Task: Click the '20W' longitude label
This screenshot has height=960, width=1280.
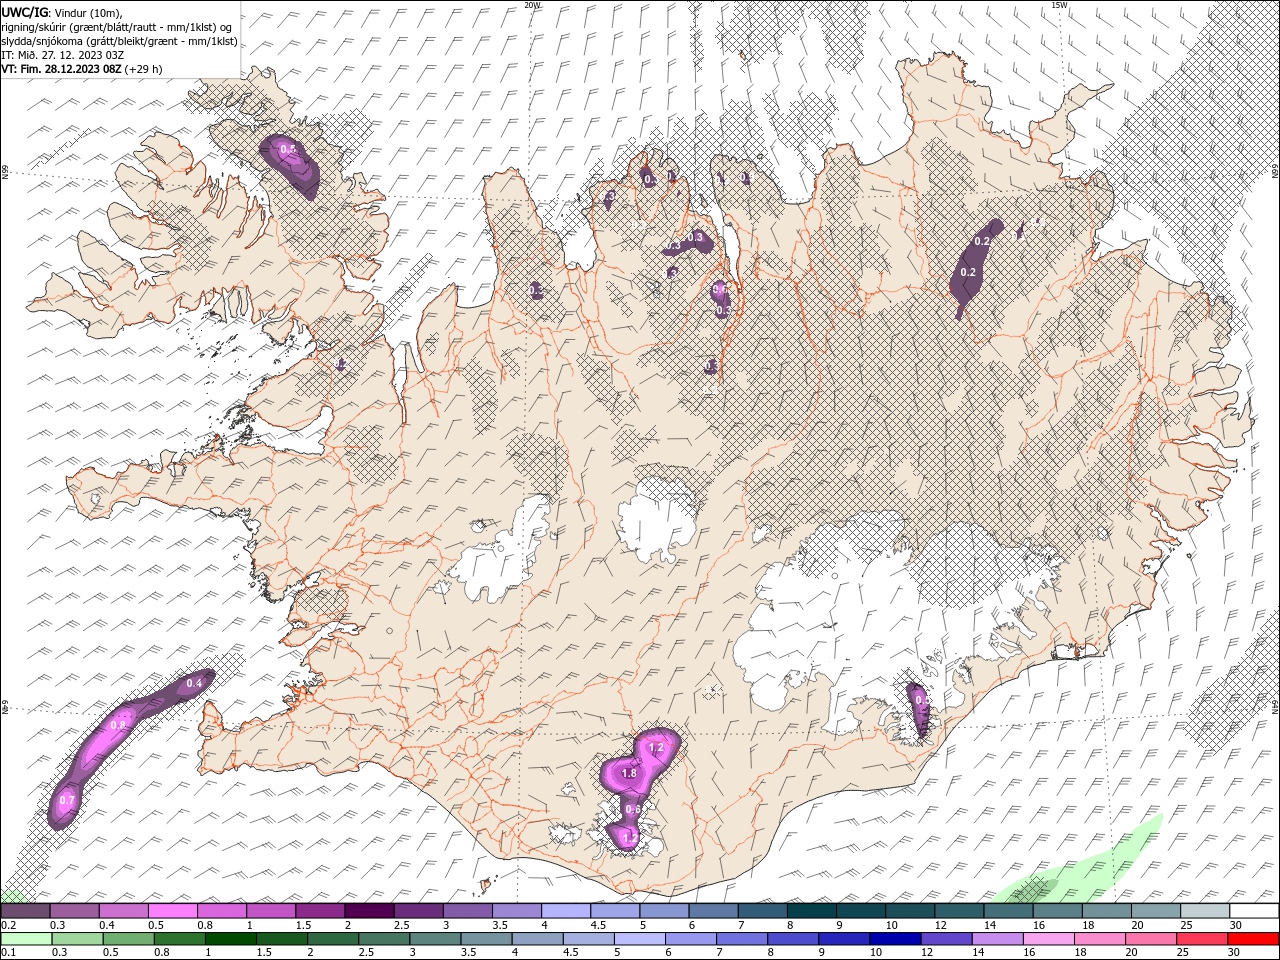Action: click(531, 5)
